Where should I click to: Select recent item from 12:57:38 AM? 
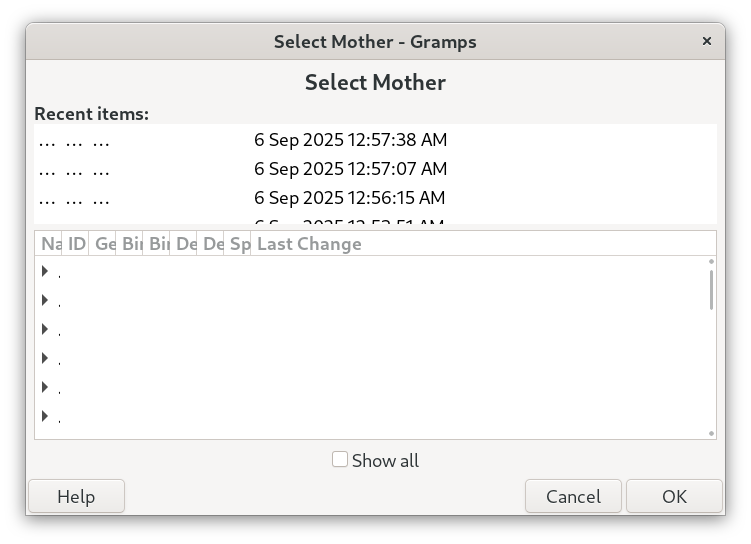coord(350,140)
